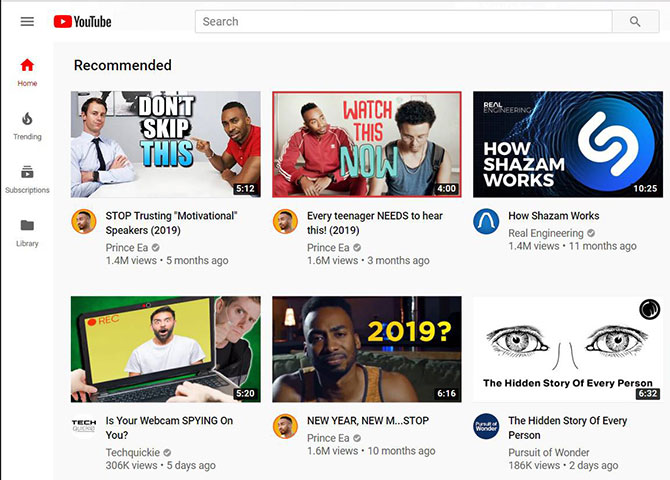
Task: Click the 'Recommended' section heading
Action: click(x=123, y=65)
